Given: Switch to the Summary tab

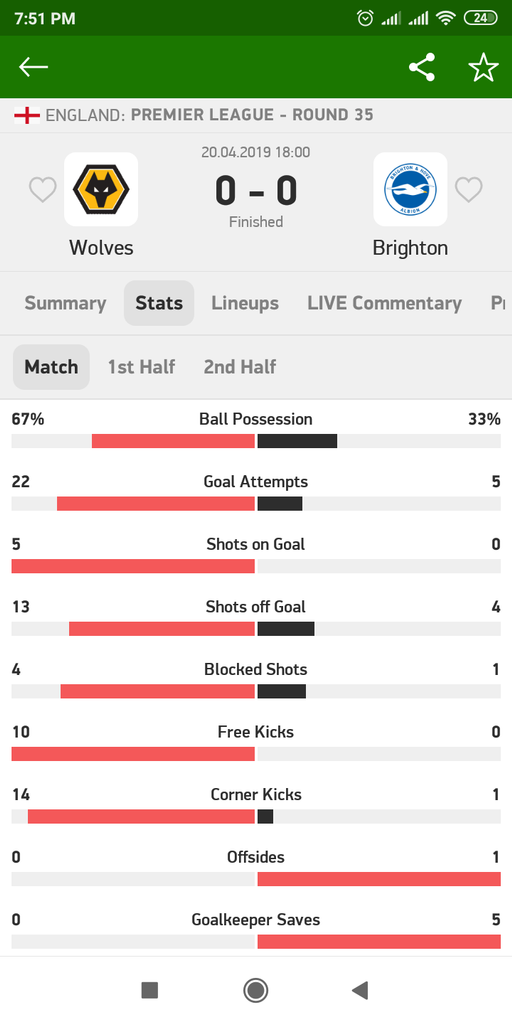Looking at the screenshot, I should tap(65, 303).
